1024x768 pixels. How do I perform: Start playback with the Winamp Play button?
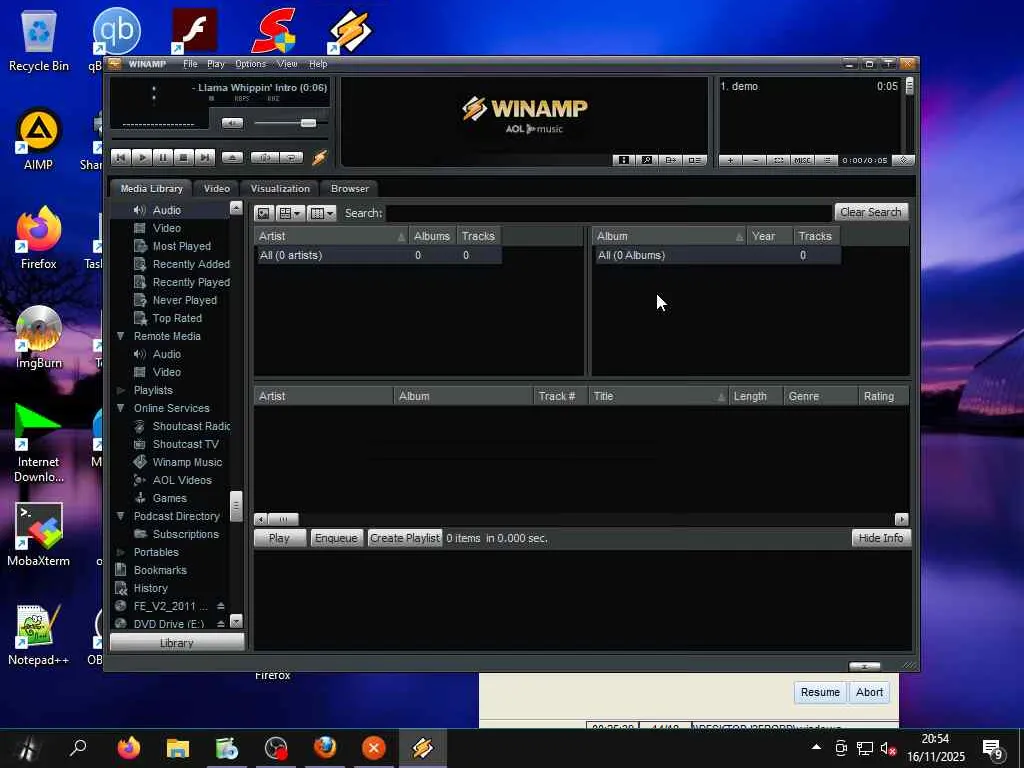142,157
